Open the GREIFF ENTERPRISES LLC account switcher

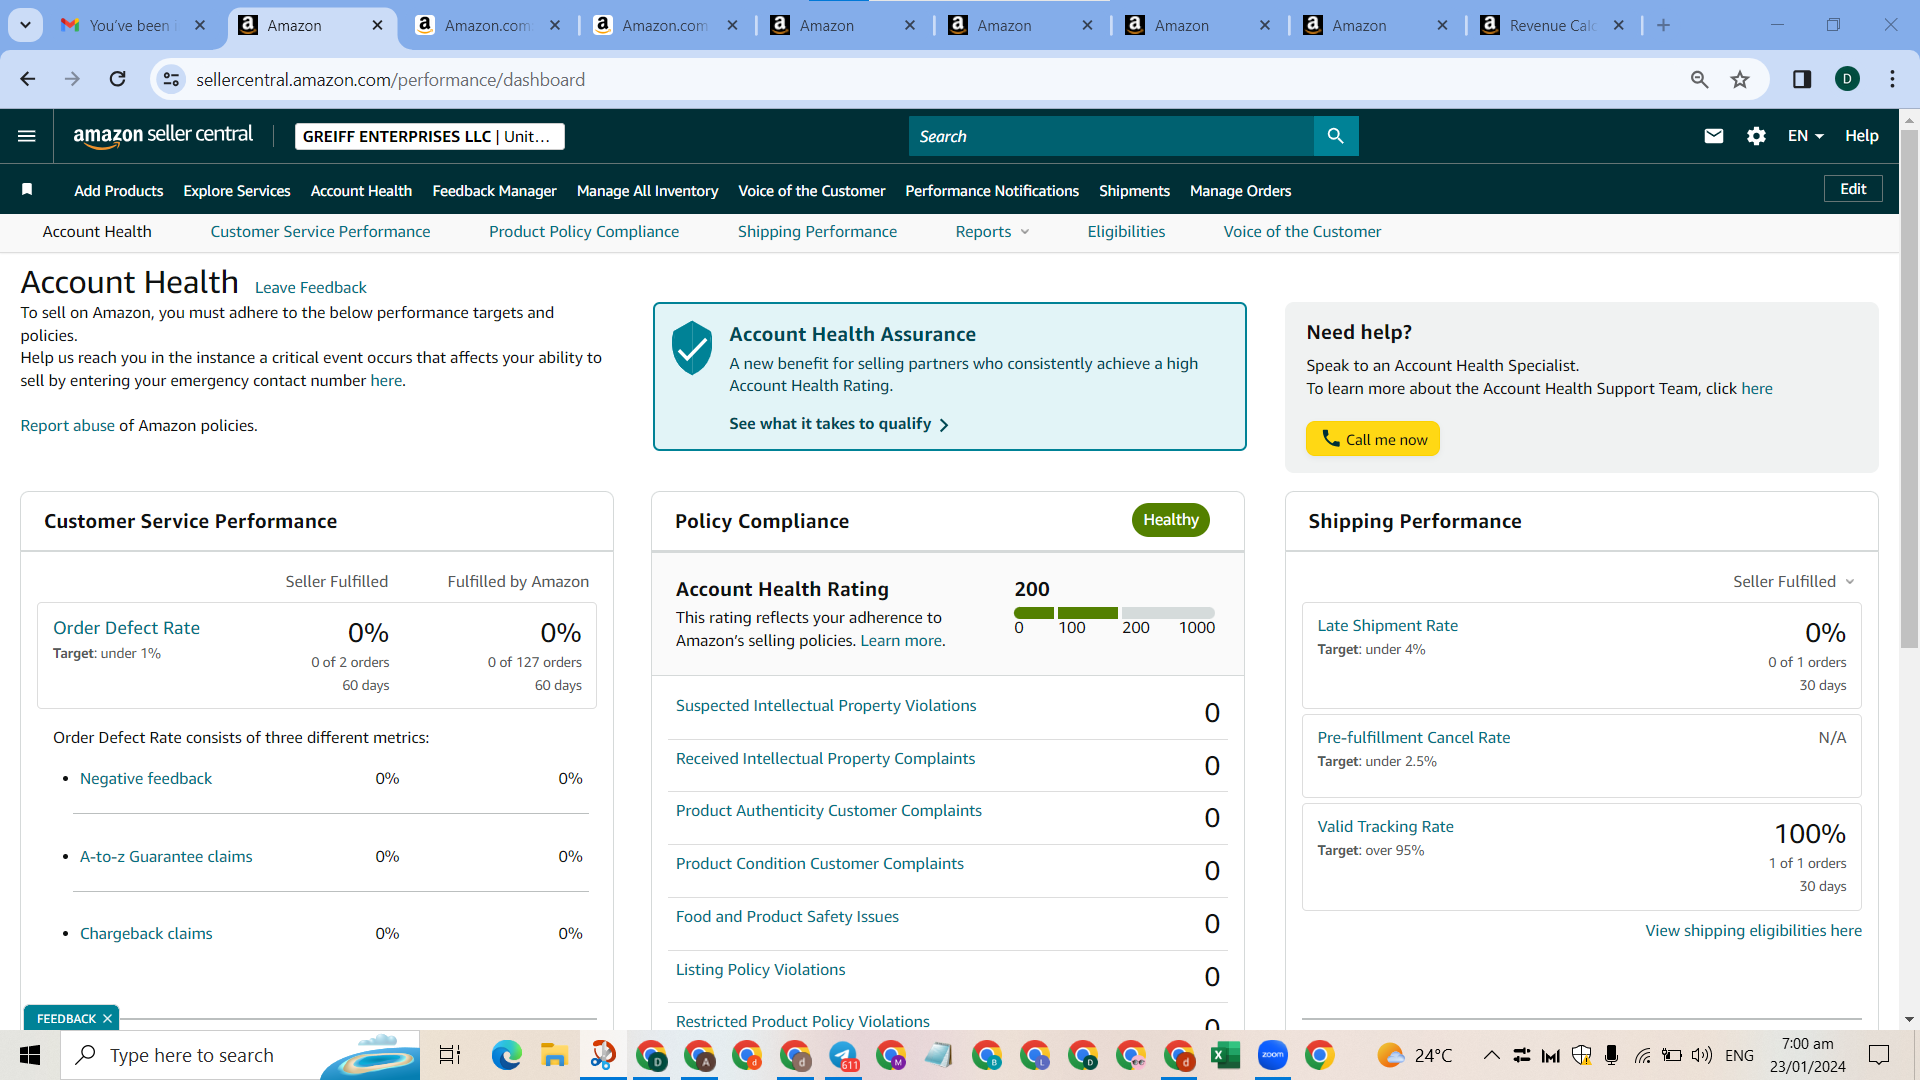pyautogui.click(x=429, y=136)
